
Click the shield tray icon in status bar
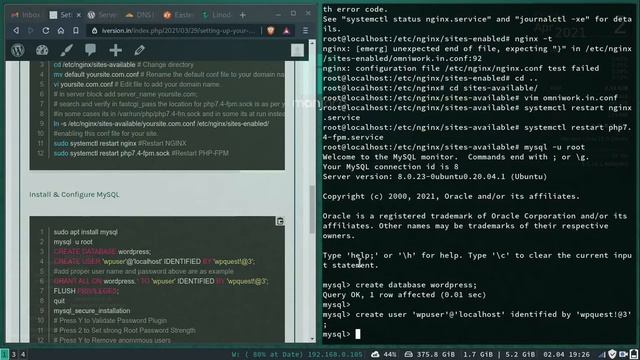(x=612, y=354)
